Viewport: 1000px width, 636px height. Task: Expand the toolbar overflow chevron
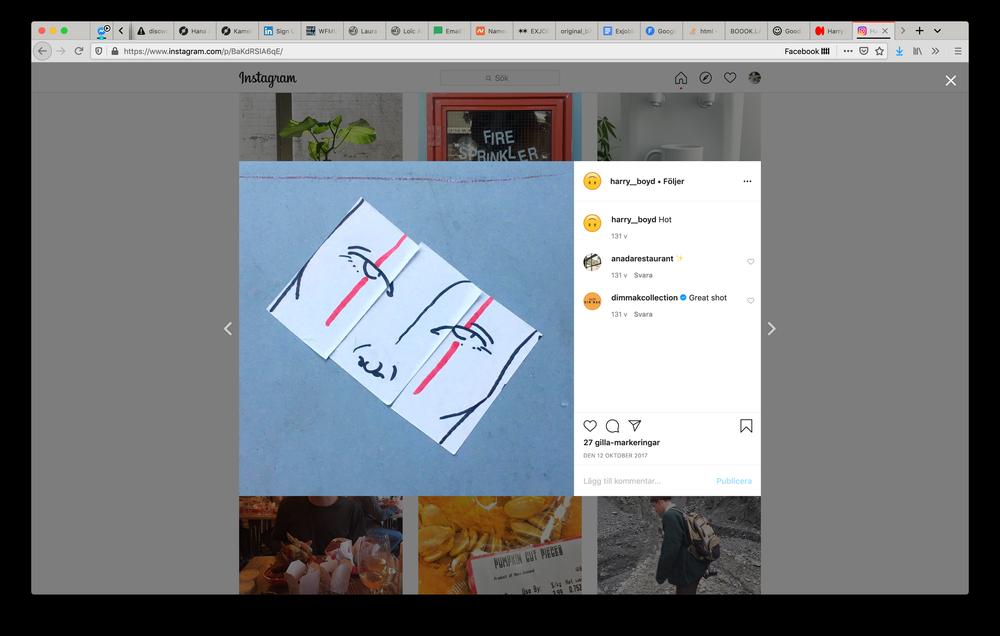pos(936,51)
